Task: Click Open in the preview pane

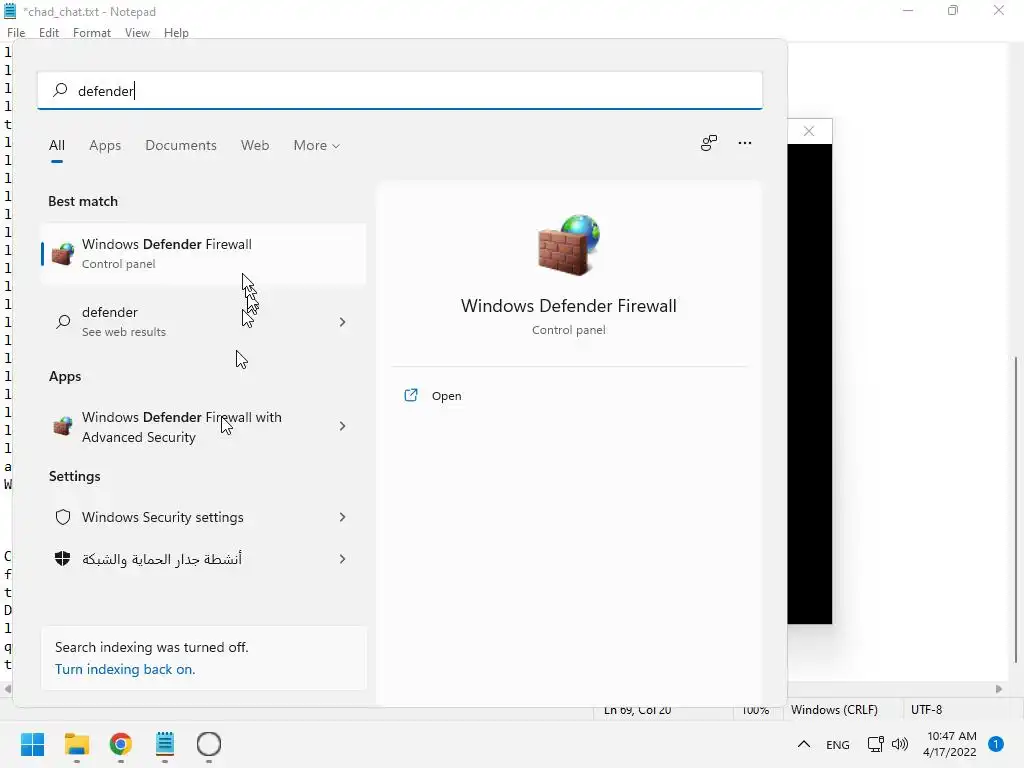Action: click(447, 396)
